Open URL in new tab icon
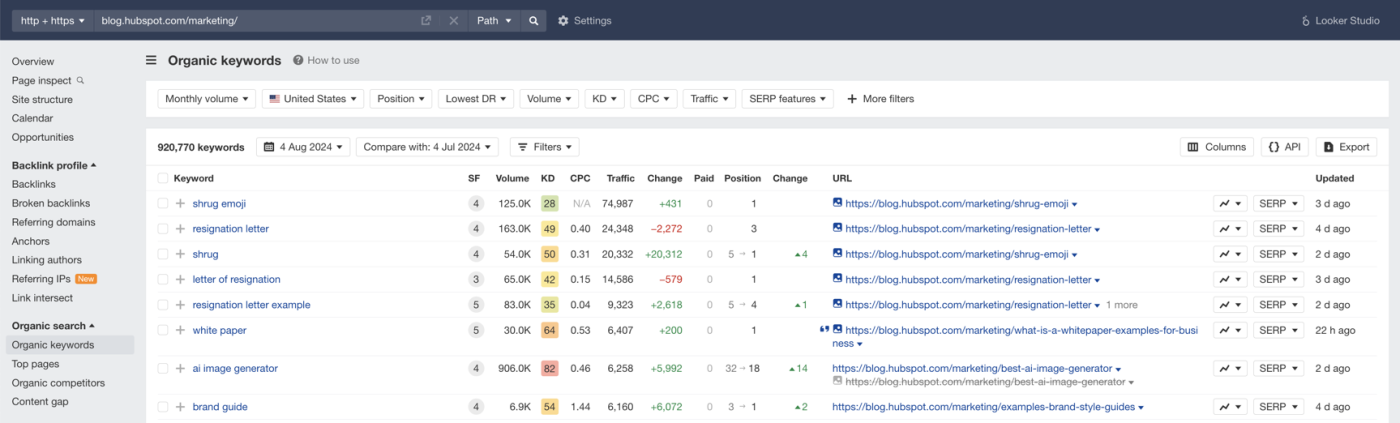 click(x=426, y=20)
